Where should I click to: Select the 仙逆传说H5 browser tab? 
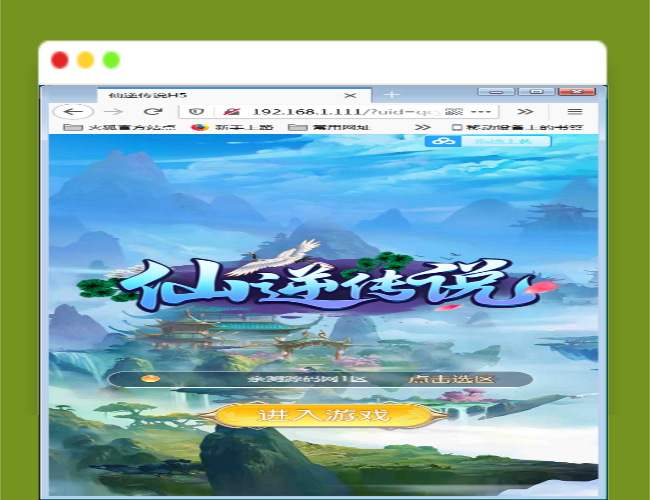(x=234, y=95)
